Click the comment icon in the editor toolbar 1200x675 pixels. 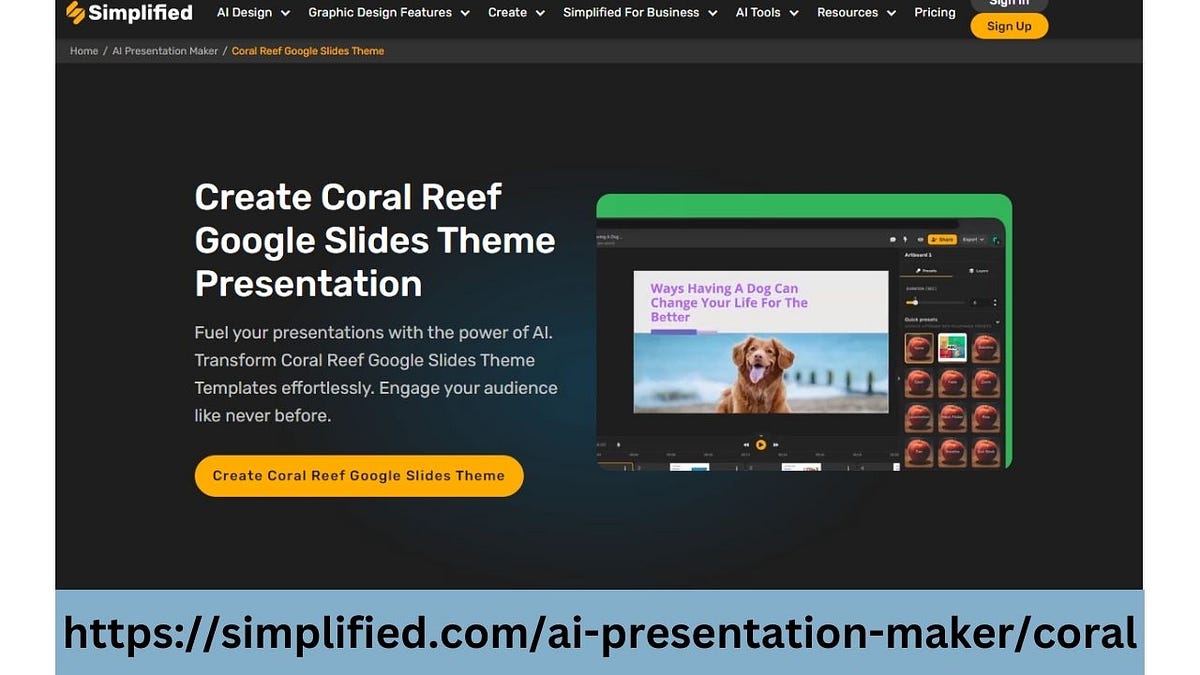(x=893, y=239)
